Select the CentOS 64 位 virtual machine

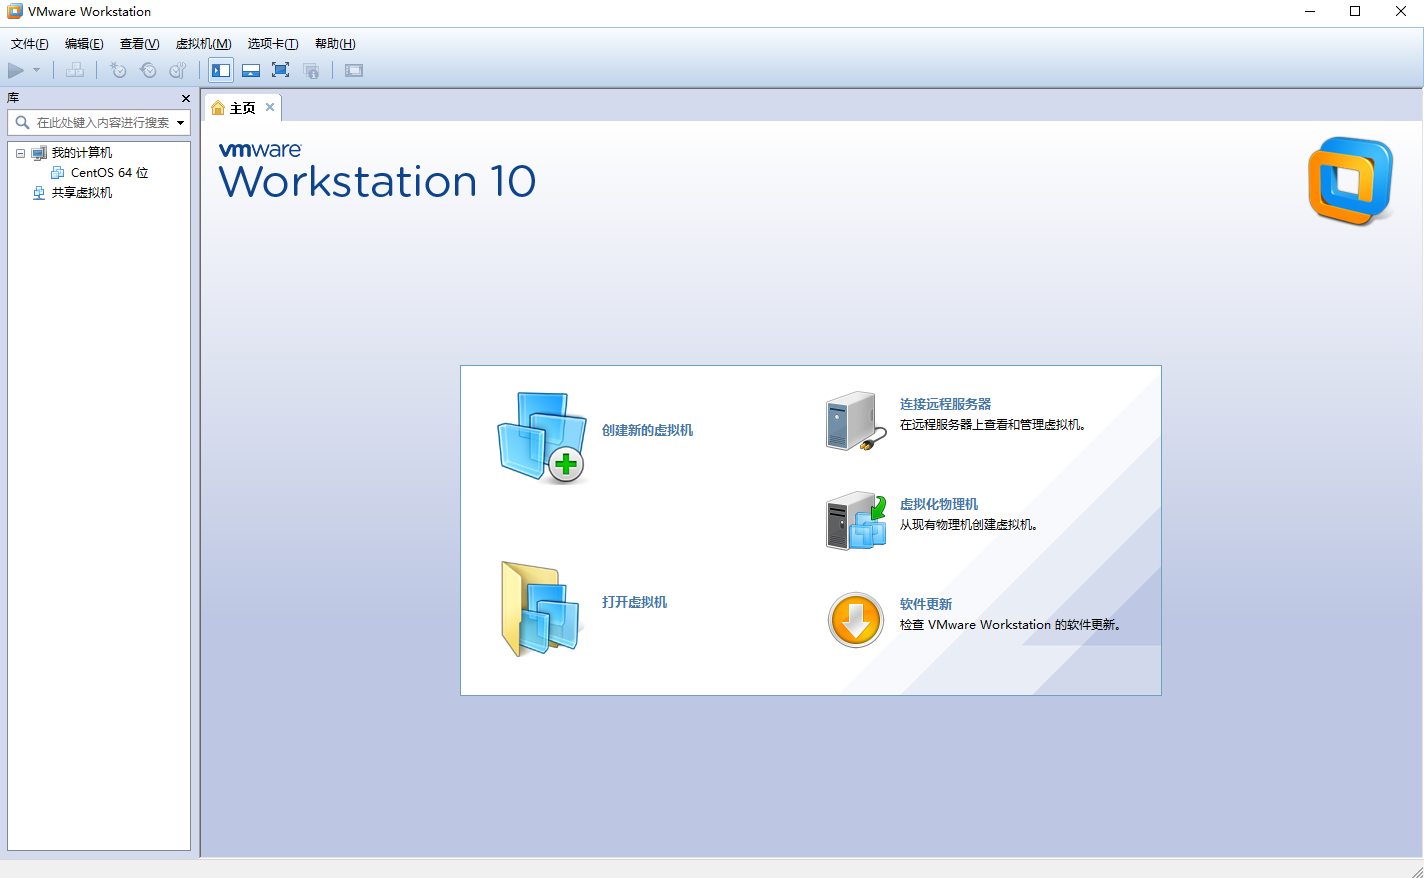[109, 173]
